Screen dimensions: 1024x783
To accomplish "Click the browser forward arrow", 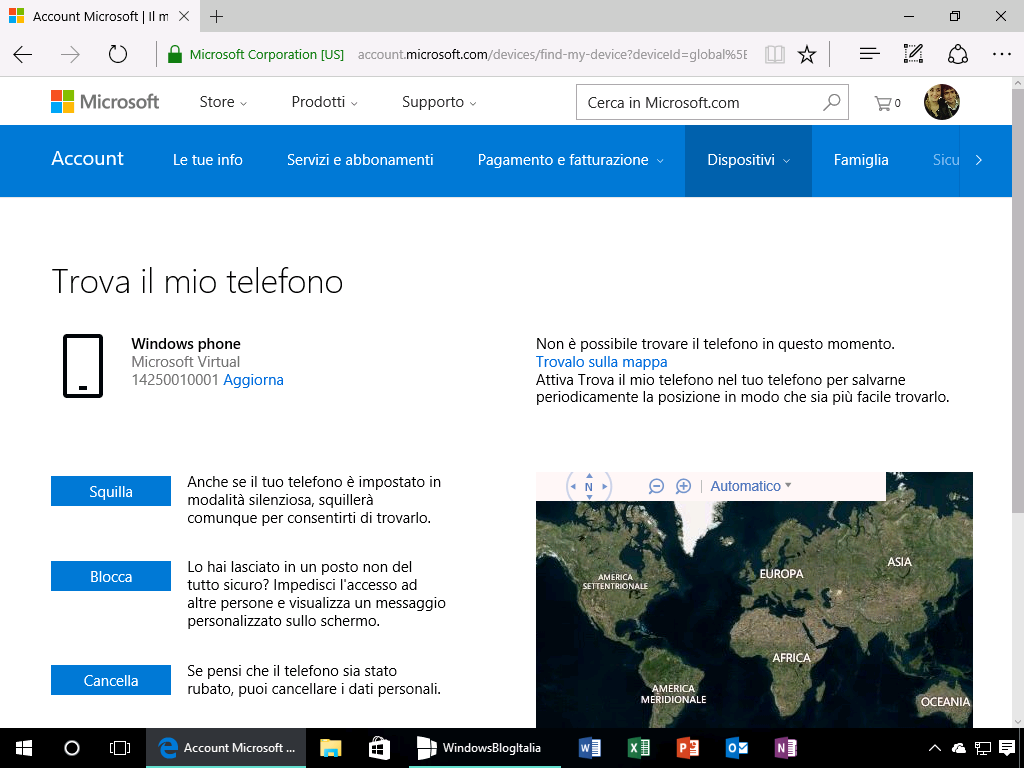I will pyautogui.click(x=70, y=54).
